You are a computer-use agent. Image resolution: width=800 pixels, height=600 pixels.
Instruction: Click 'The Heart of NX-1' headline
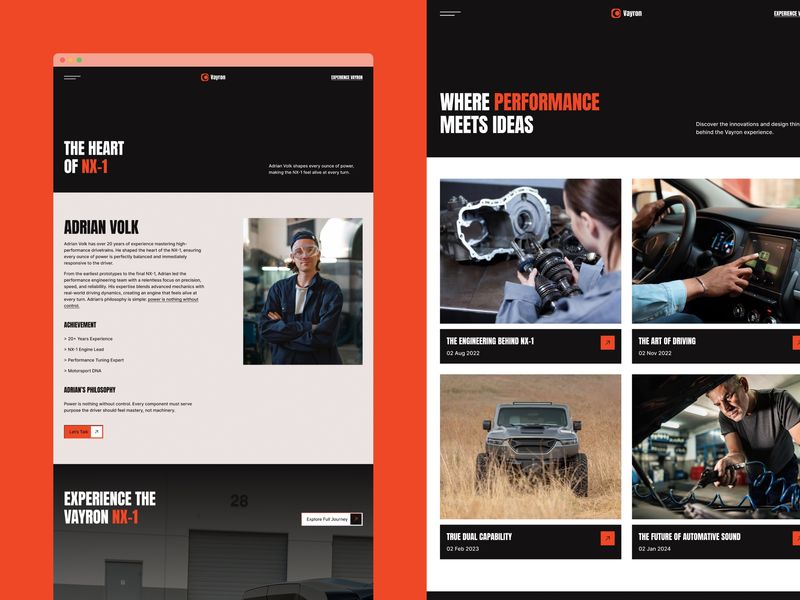click(94, 157)
